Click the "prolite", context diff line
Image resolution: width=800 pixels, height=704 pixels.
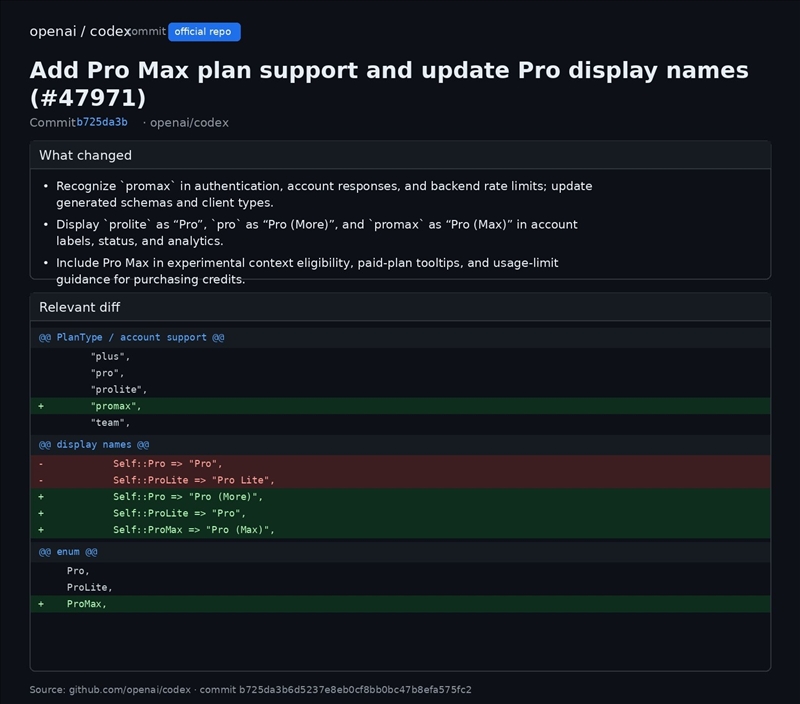(400, 389)
